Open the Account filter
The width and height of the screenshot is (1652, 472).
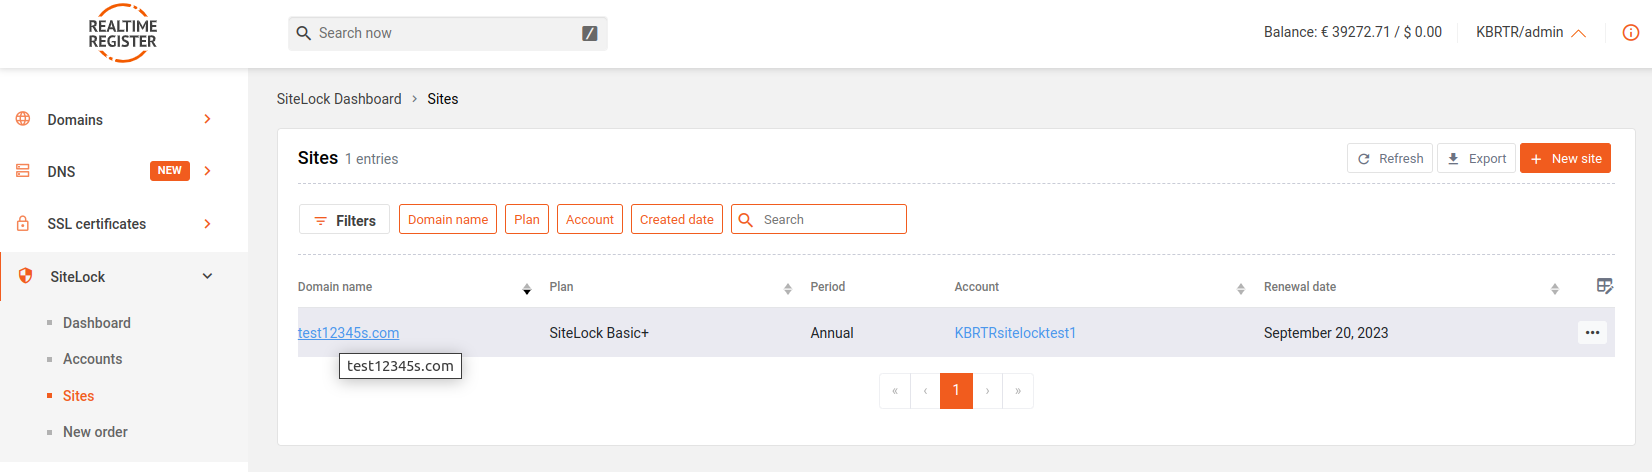(590, 220)
